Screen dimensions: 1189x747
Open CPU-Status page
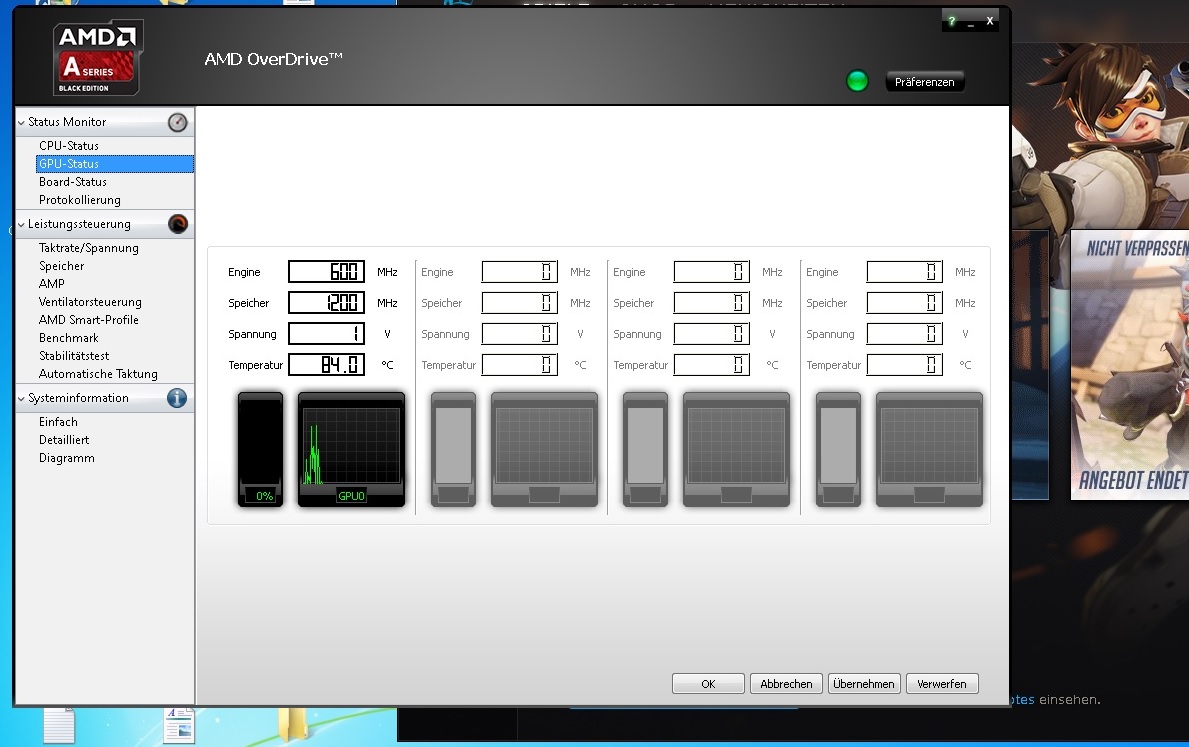(x=69, y=146)
